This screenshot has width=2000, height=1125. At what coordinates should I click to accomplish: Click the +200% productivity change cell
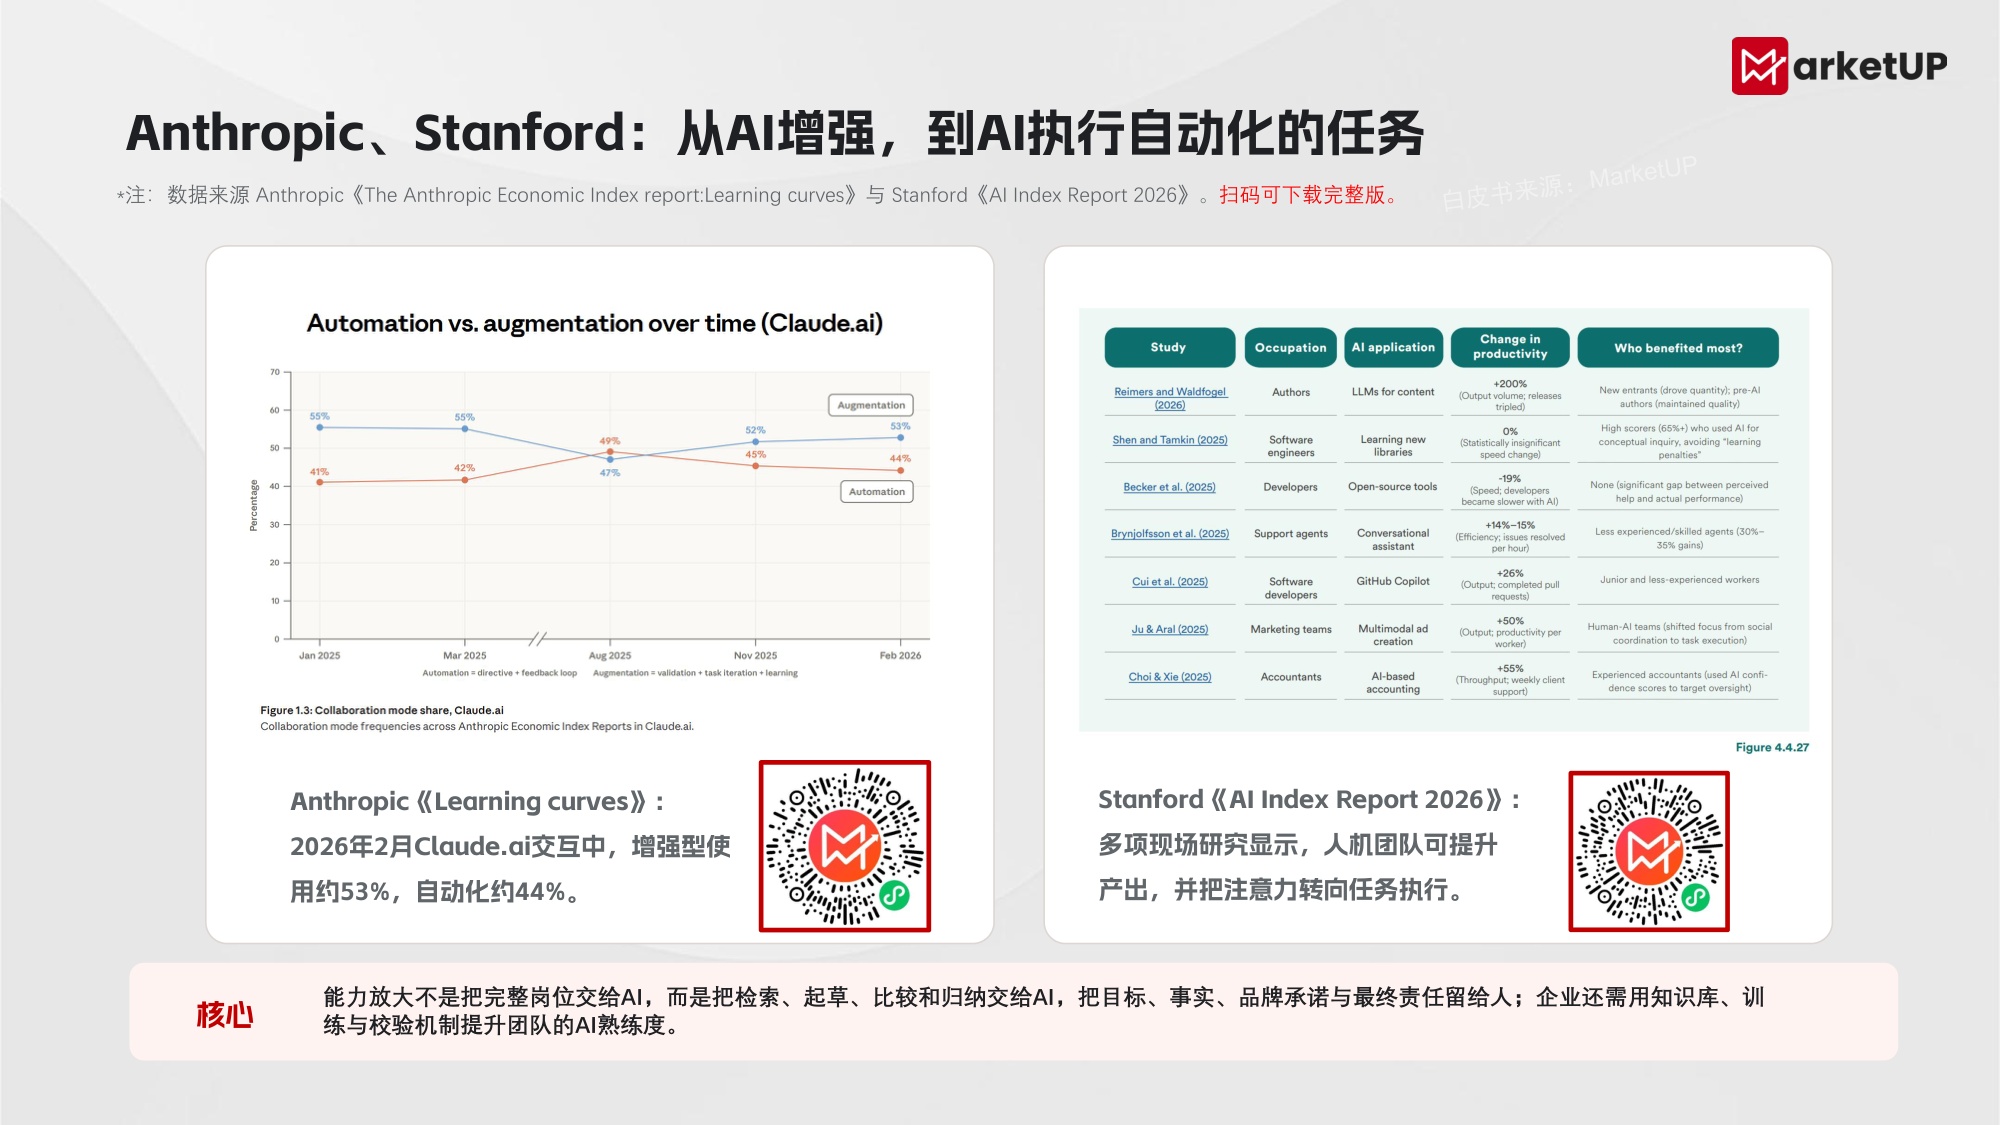tap(1510, 395)
